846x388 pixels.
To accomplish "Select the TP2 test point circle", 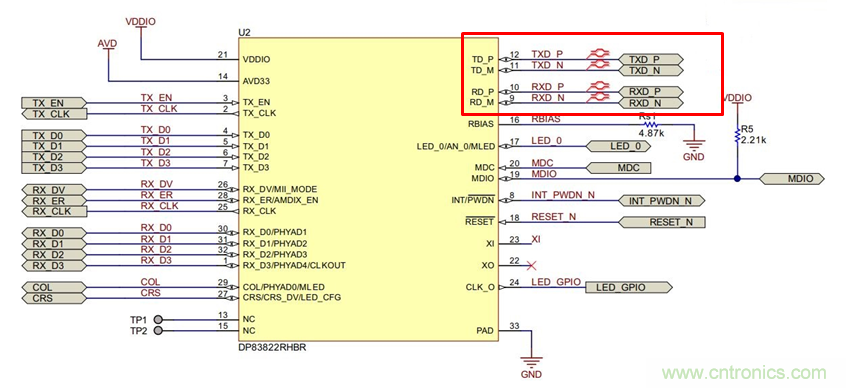I will pos(158,330).
